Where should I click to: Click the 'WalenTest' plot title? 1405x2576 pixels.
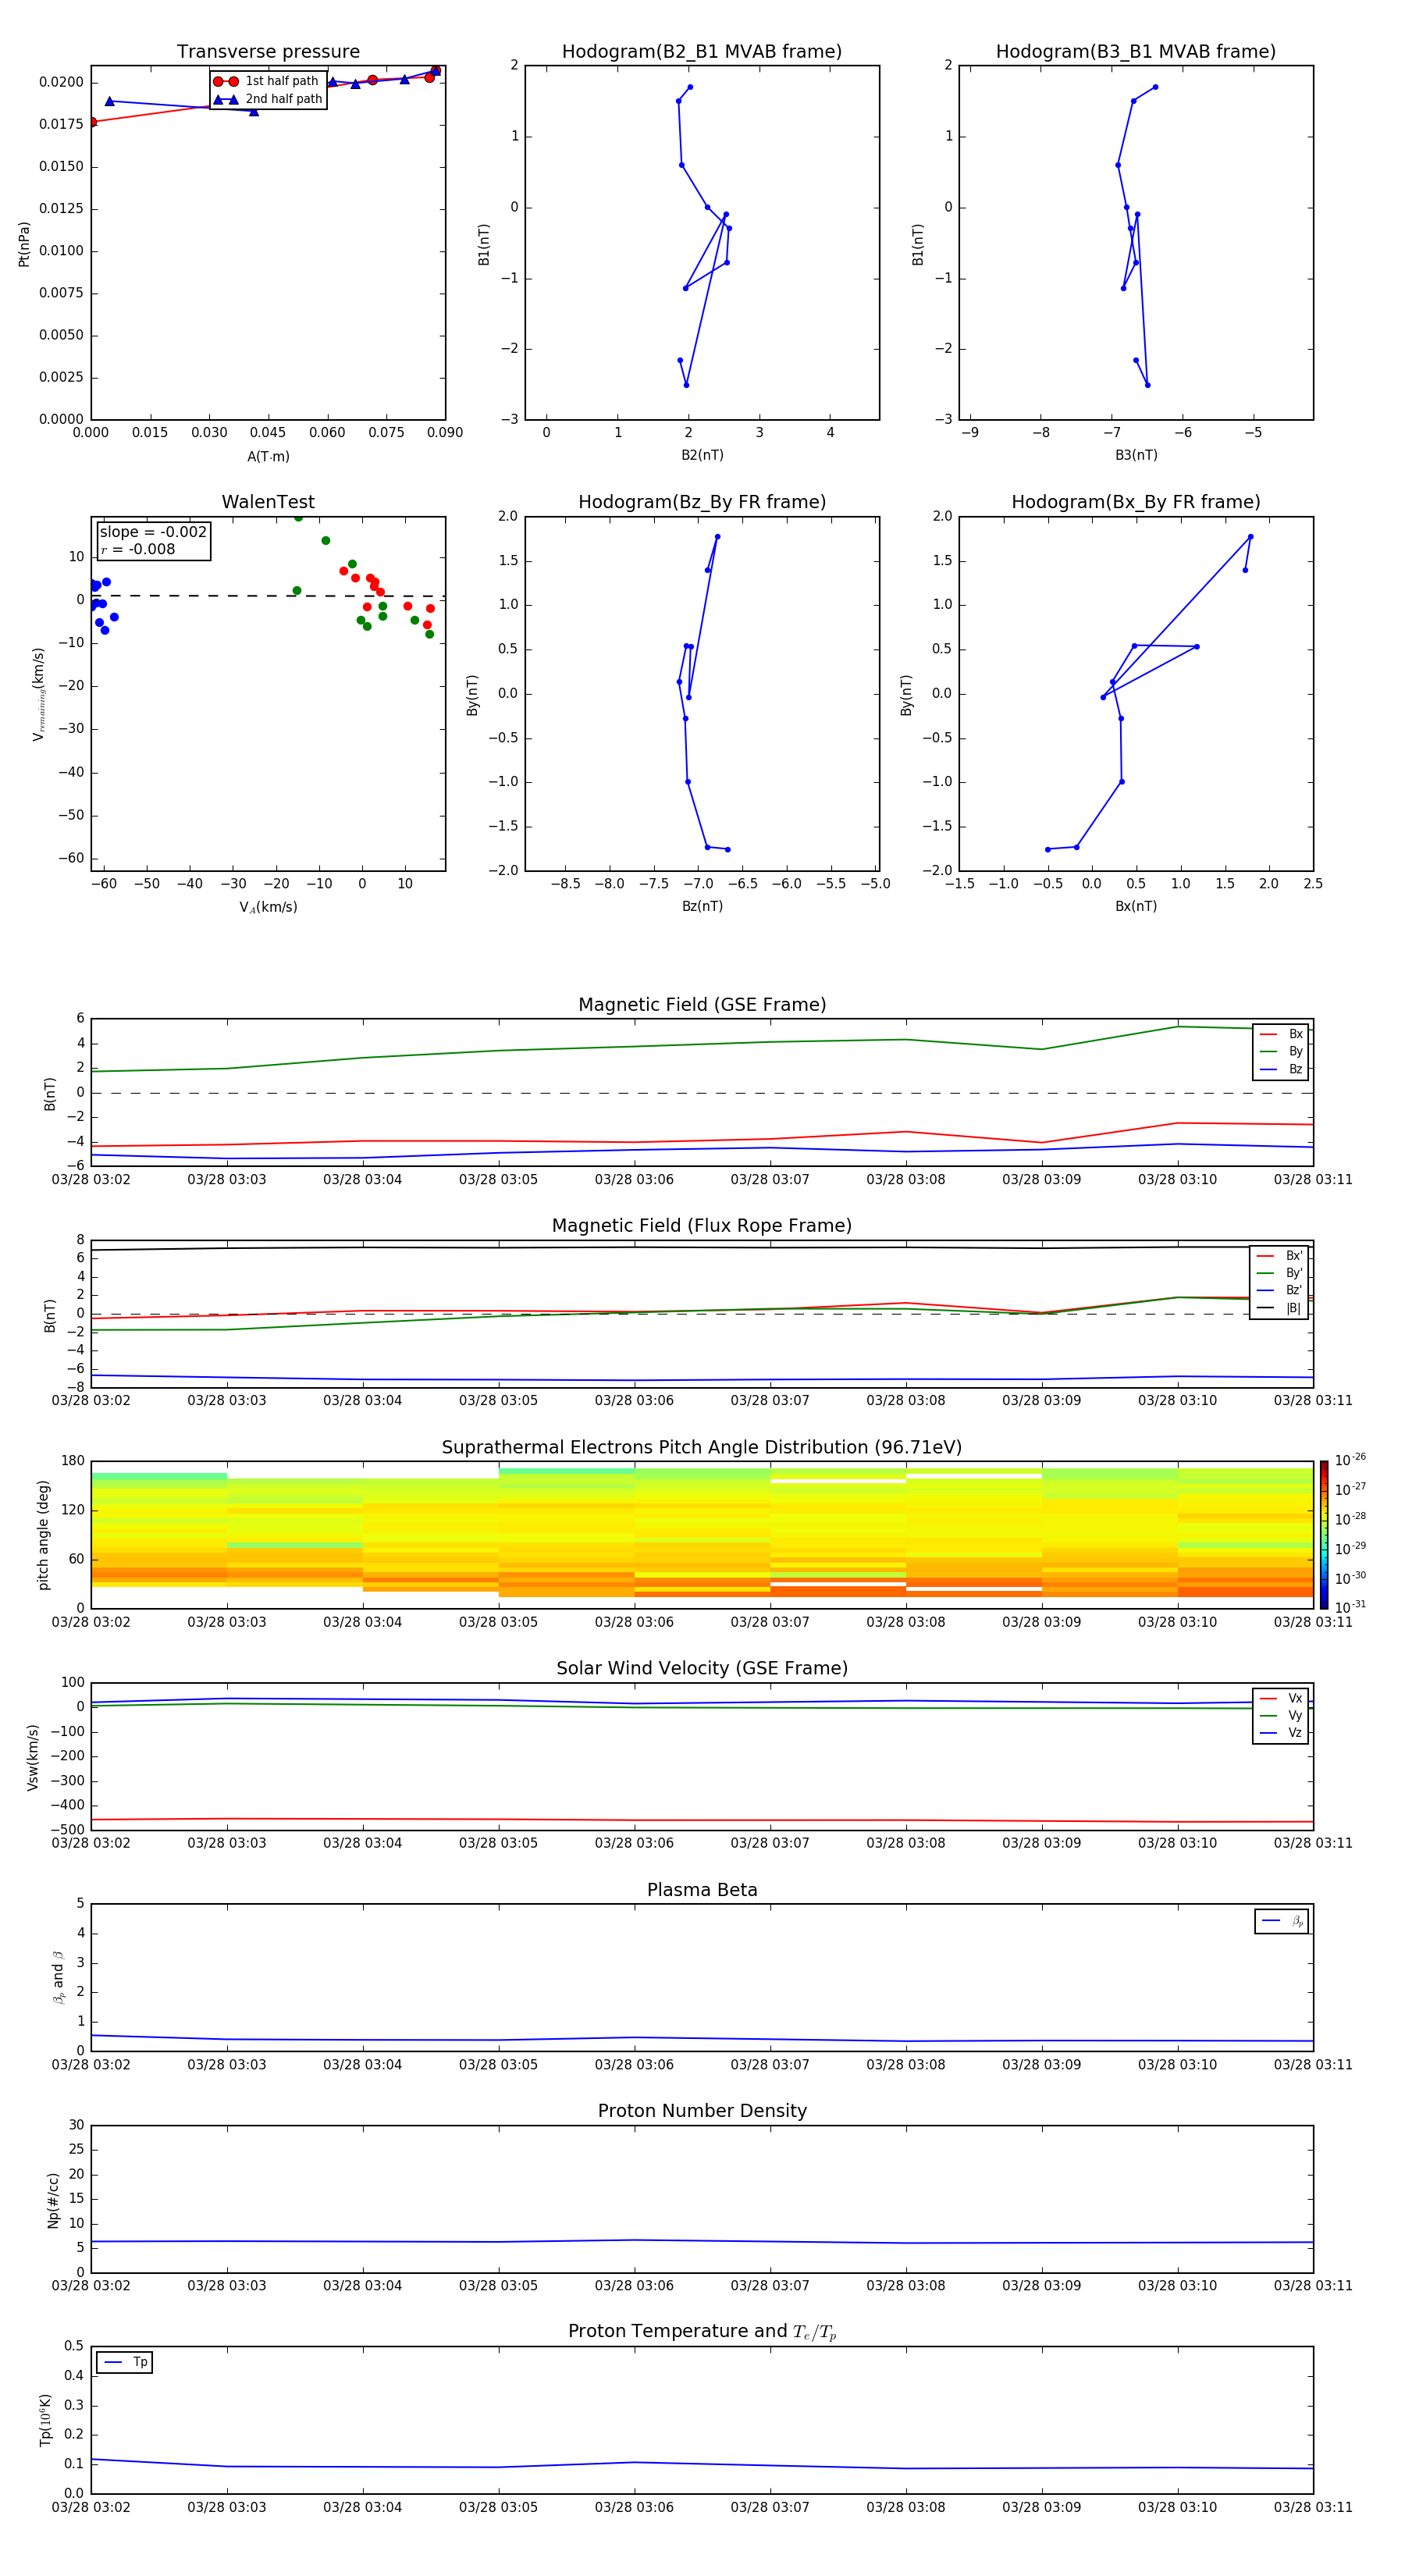tap(268, 502)
